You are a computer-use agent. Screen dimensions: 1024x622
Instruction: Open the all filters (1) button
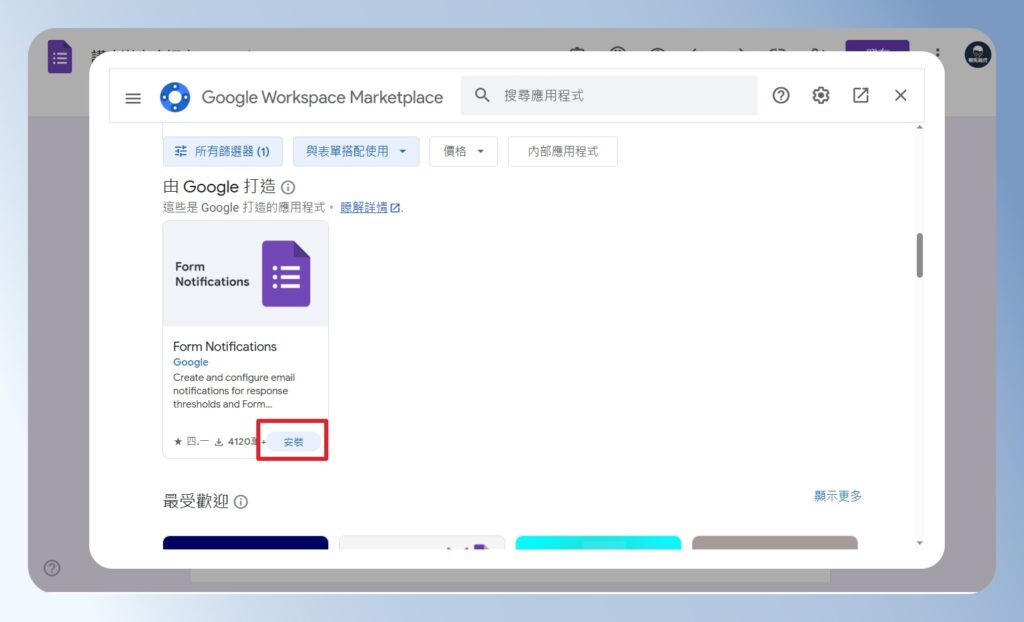(x=223, y=152)
